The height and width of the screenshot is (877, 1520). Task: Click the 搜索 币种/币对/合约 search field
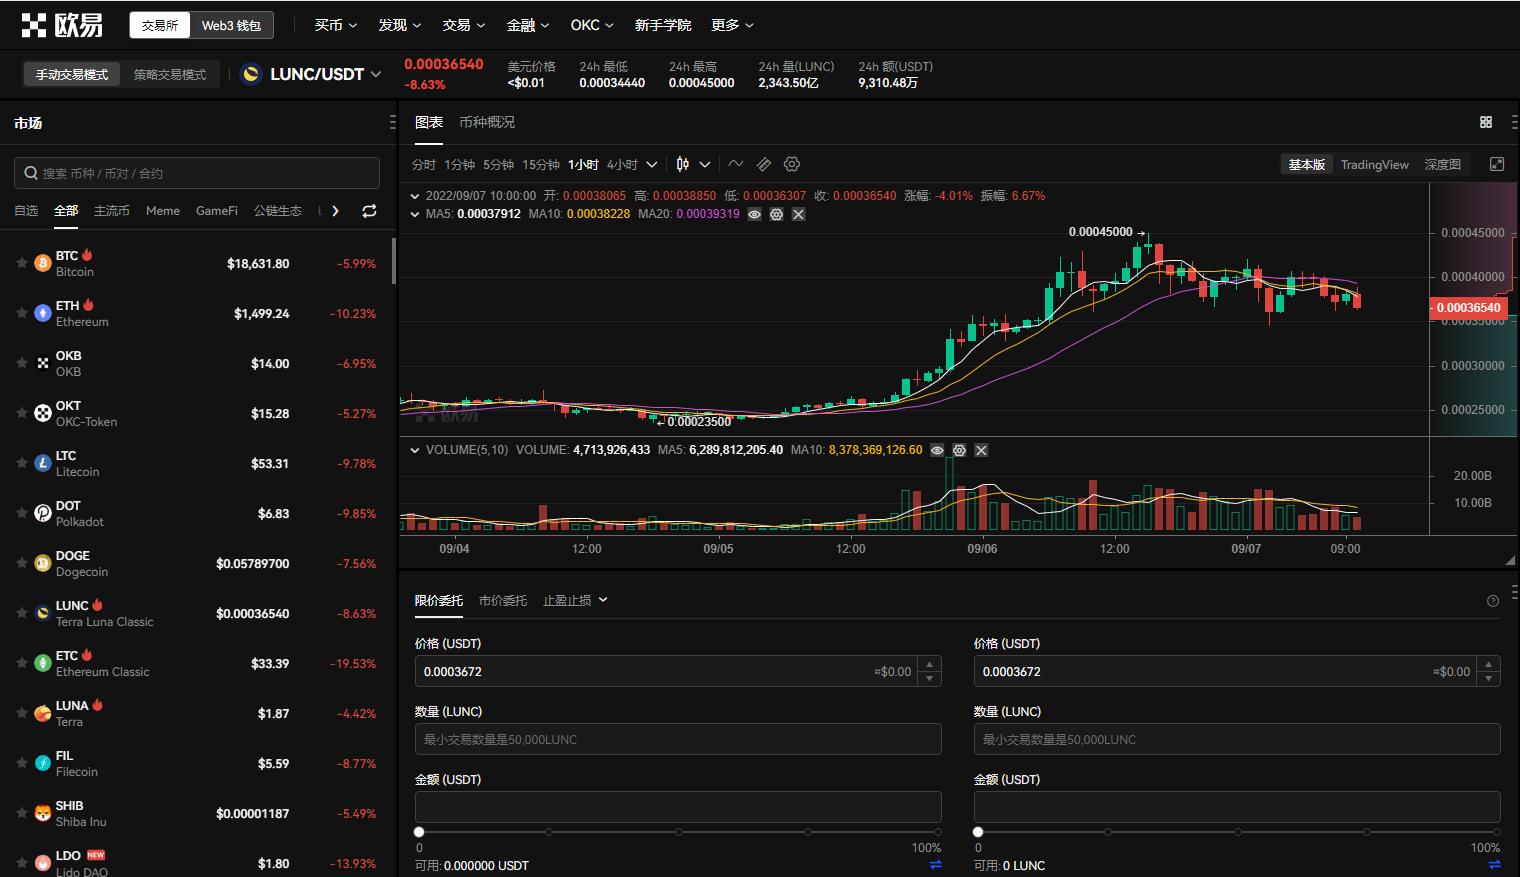tap(196, 172)
